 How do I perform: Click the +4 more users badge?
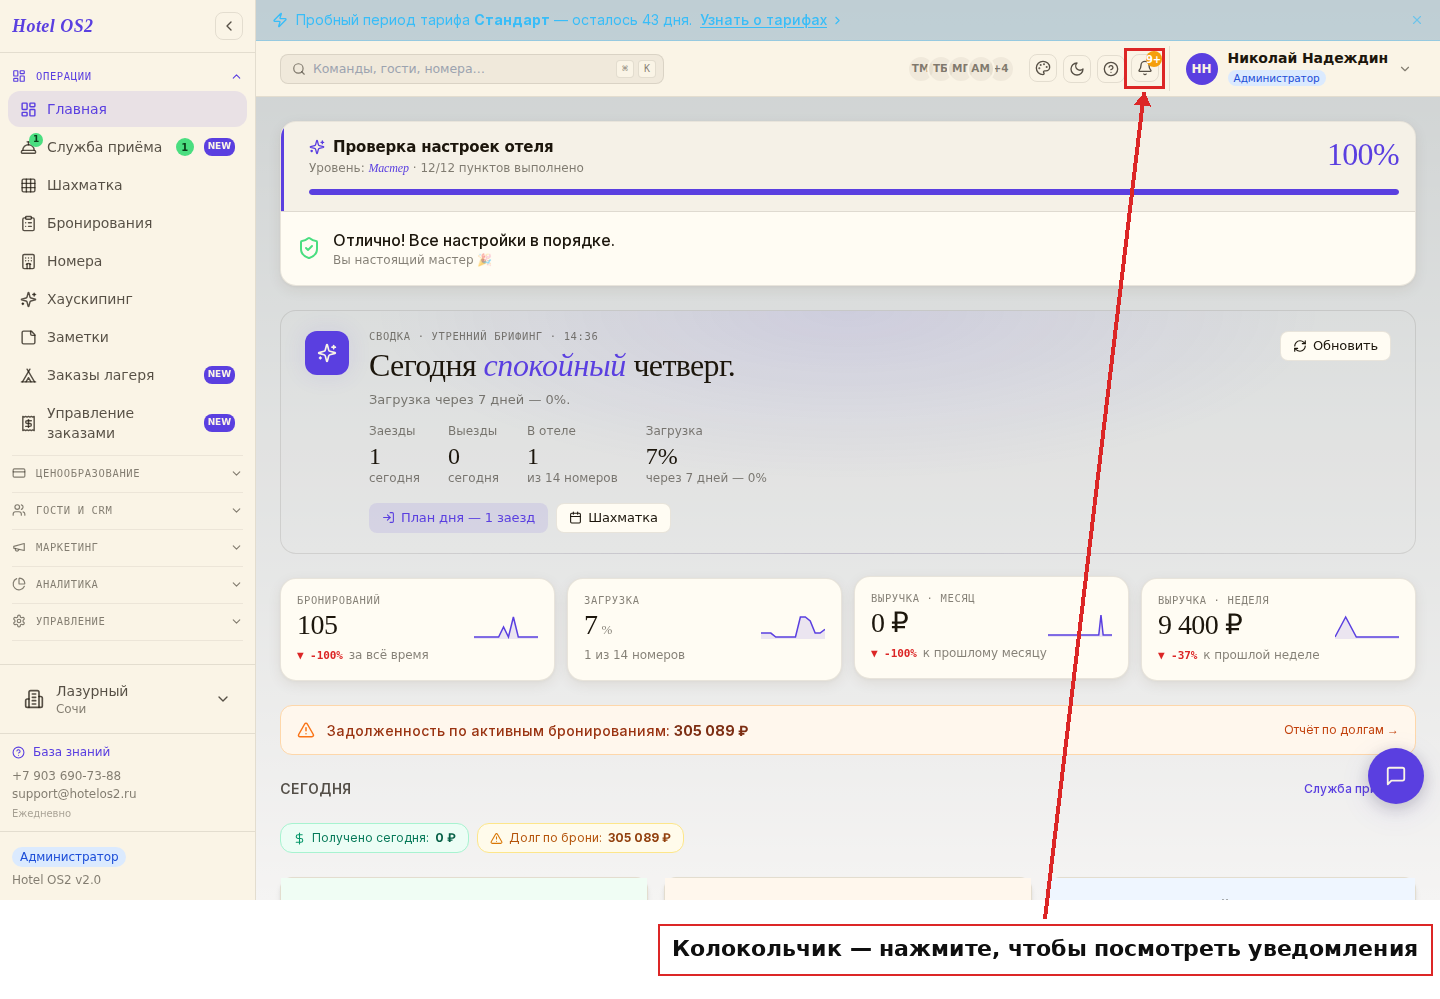coord(1001,69)
